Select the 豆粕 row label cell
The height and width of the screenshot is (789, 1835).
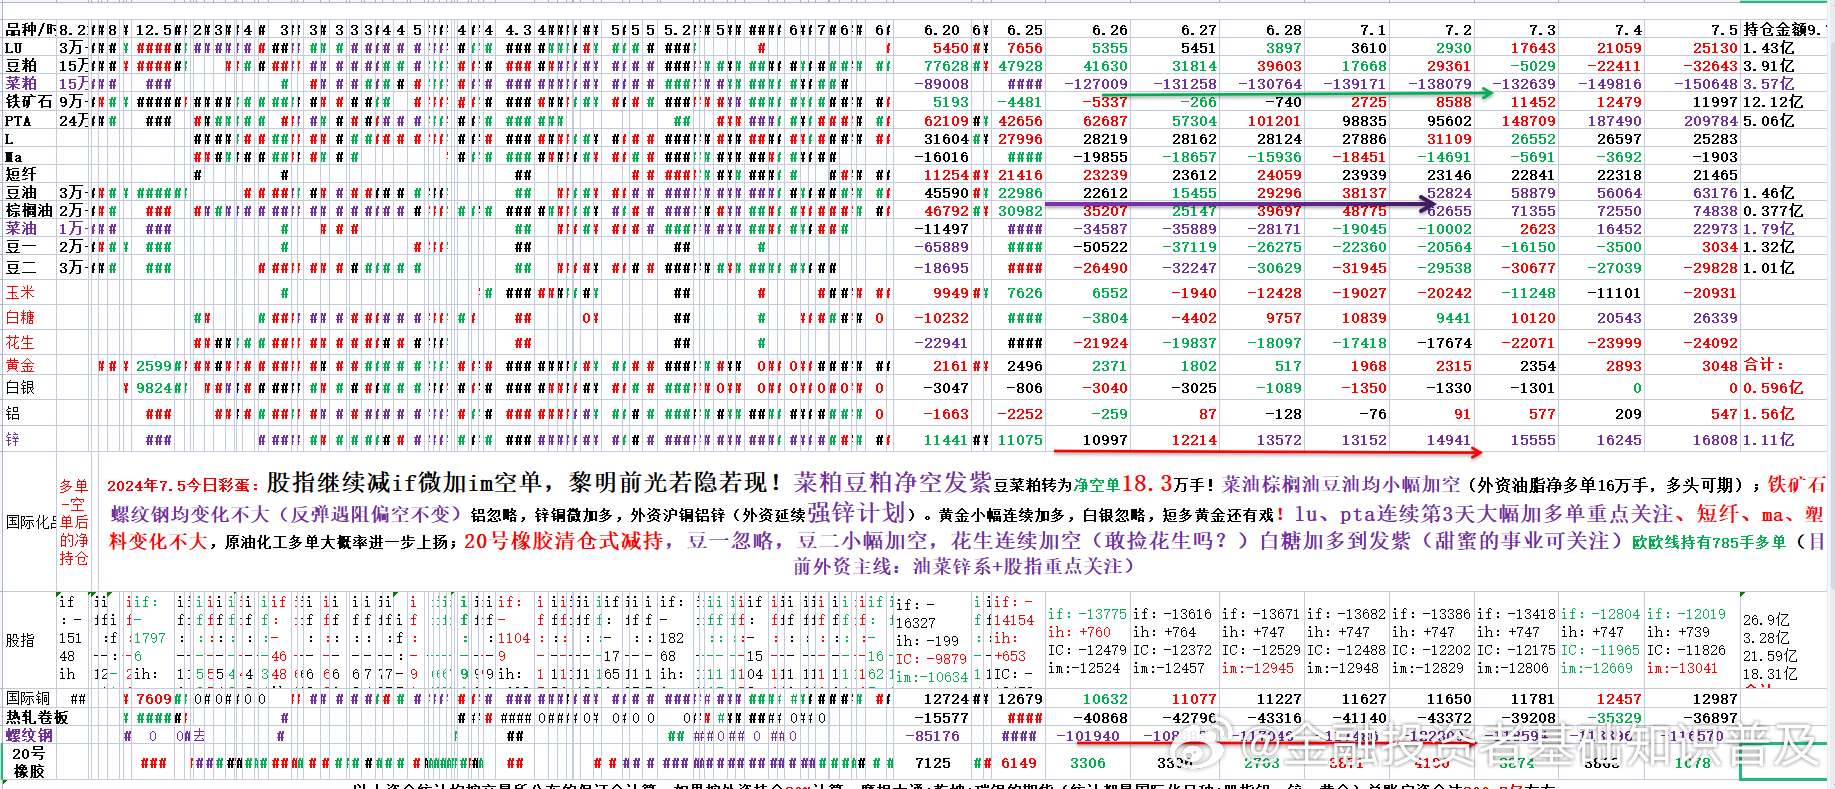click(x=30, y=66)
